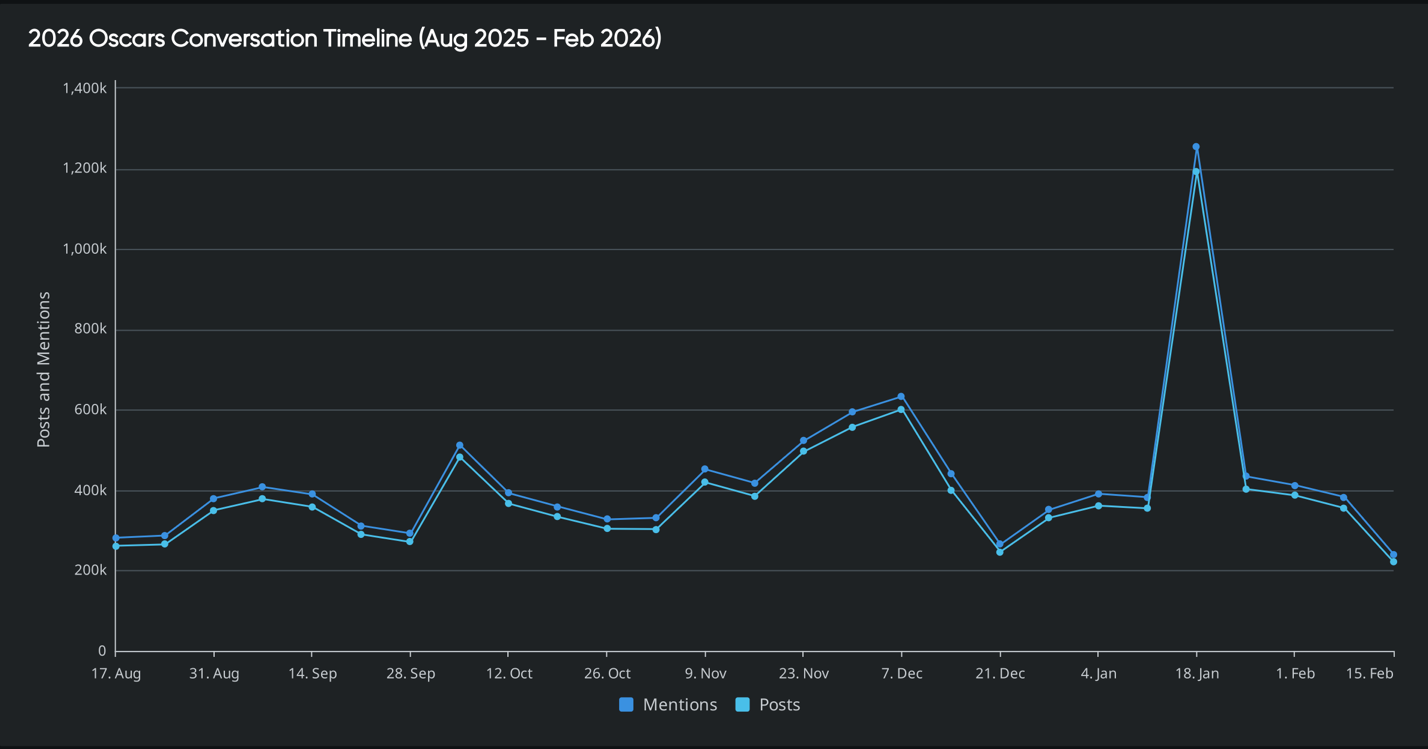The image size is (1428, 749).
Task: Select the Posts peak point on 18 Jan
Action: [1196, 171]
